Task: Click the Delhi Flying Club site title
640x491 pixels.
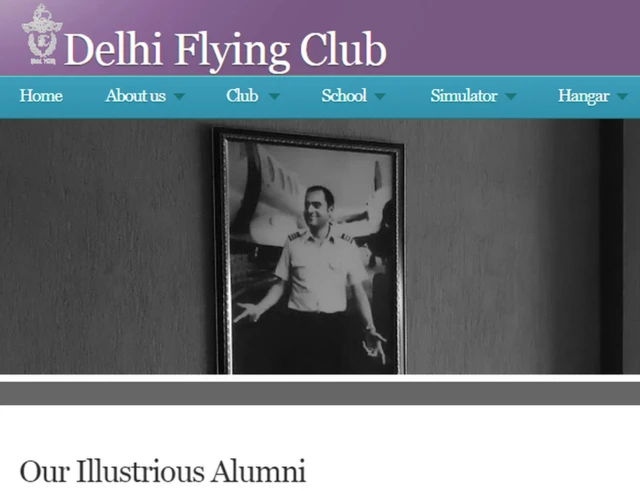Action: (225, 50)
